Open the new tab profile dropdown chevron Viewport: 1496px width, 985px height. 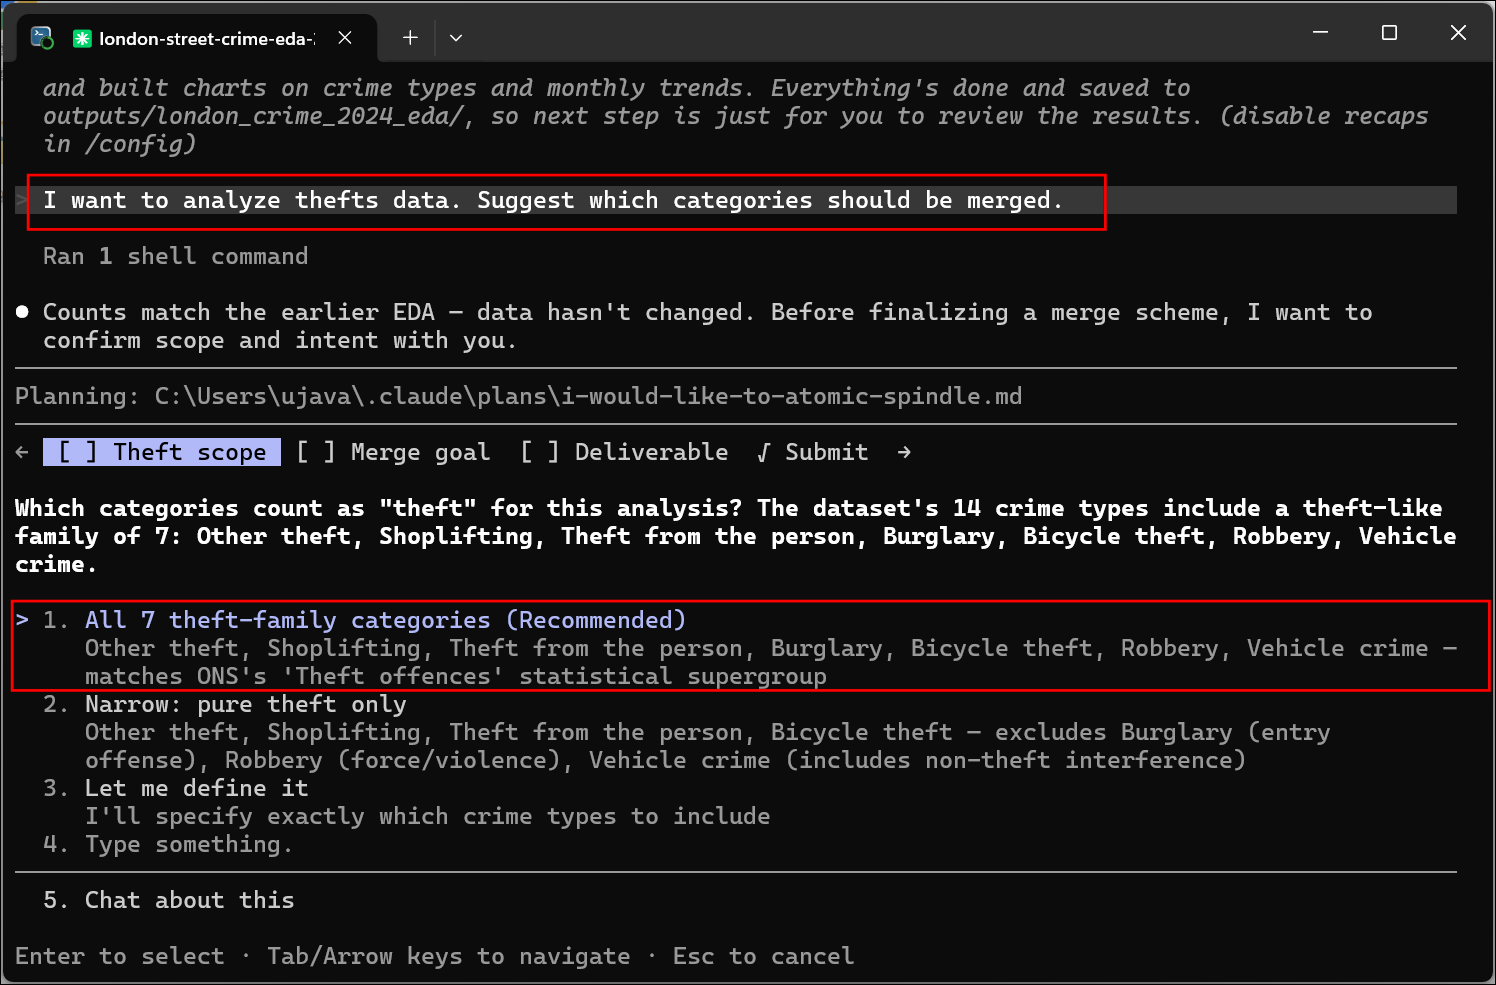[x=456, y=38]
